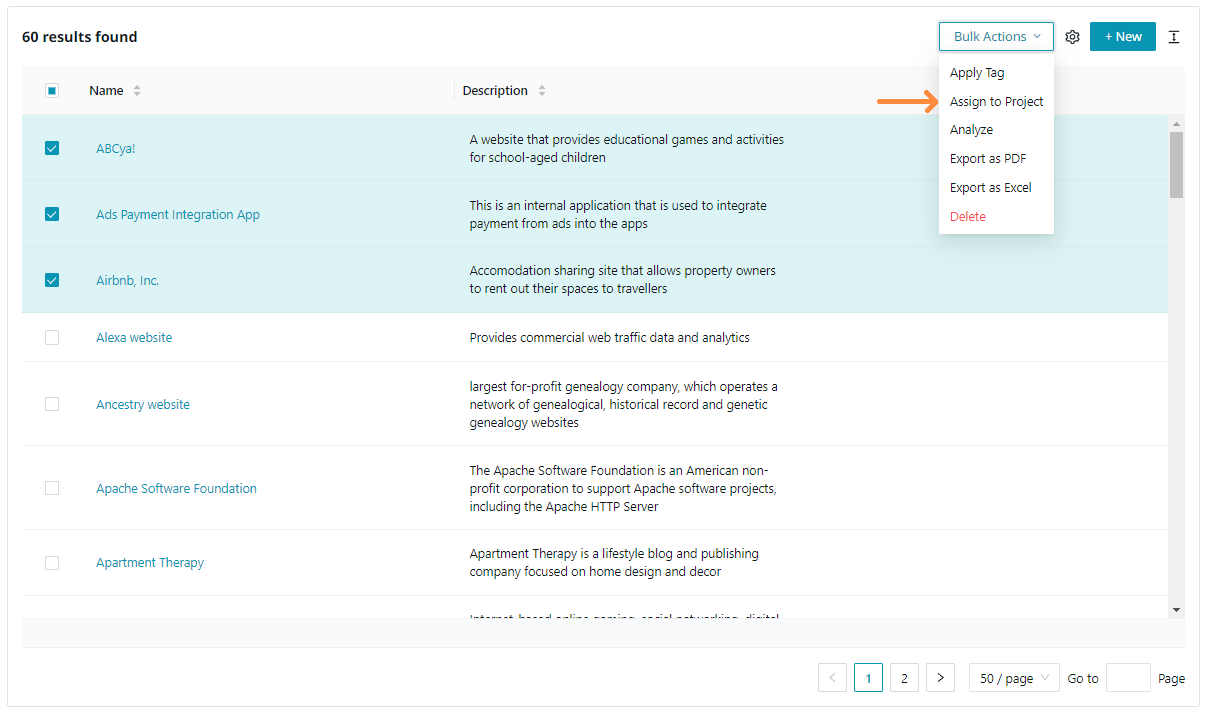Select the Alexa website row checkbox
Image resolution: width=1207 pixels, height=712 pixels.
tap(52, 338)
